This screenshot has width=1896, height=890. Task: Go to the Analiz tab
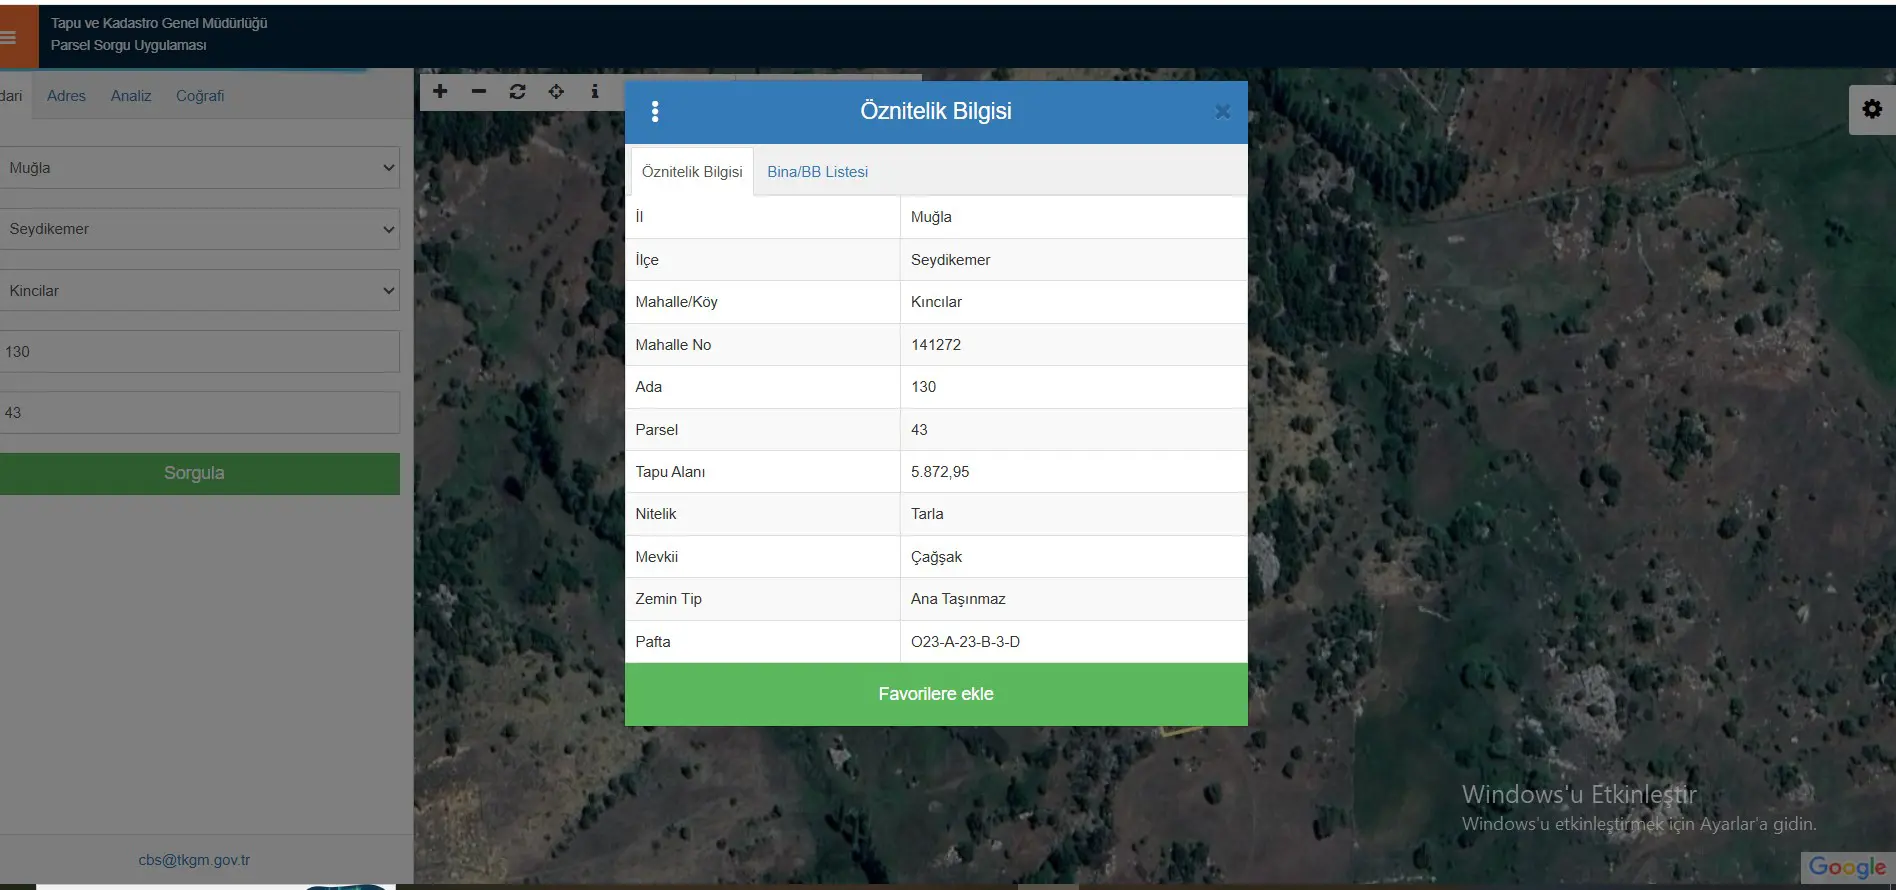pyautogui.click(x=131, y=96)
